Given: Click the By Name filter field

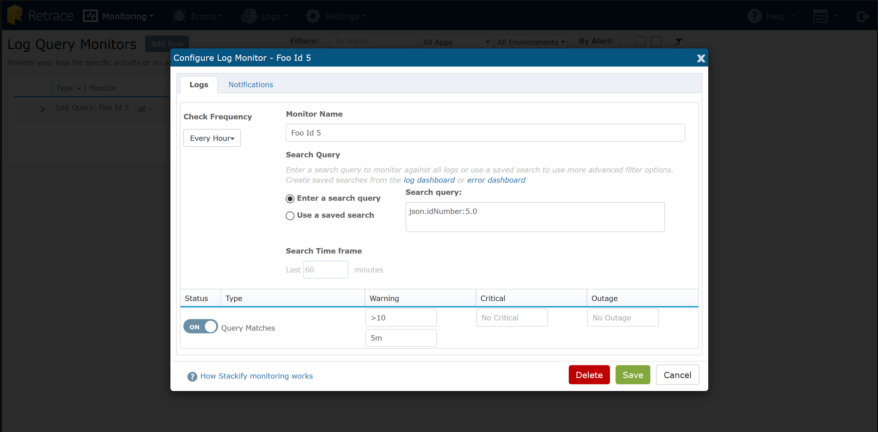Looking at the screenshot, I should pyautogui.click(x=368, y=41).
